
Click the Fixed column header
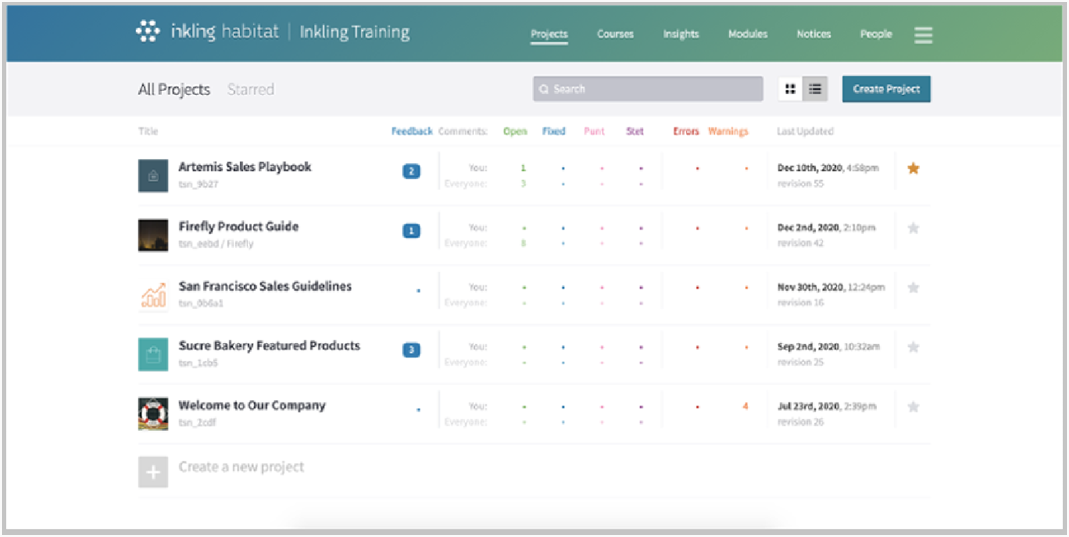(554, 132)
